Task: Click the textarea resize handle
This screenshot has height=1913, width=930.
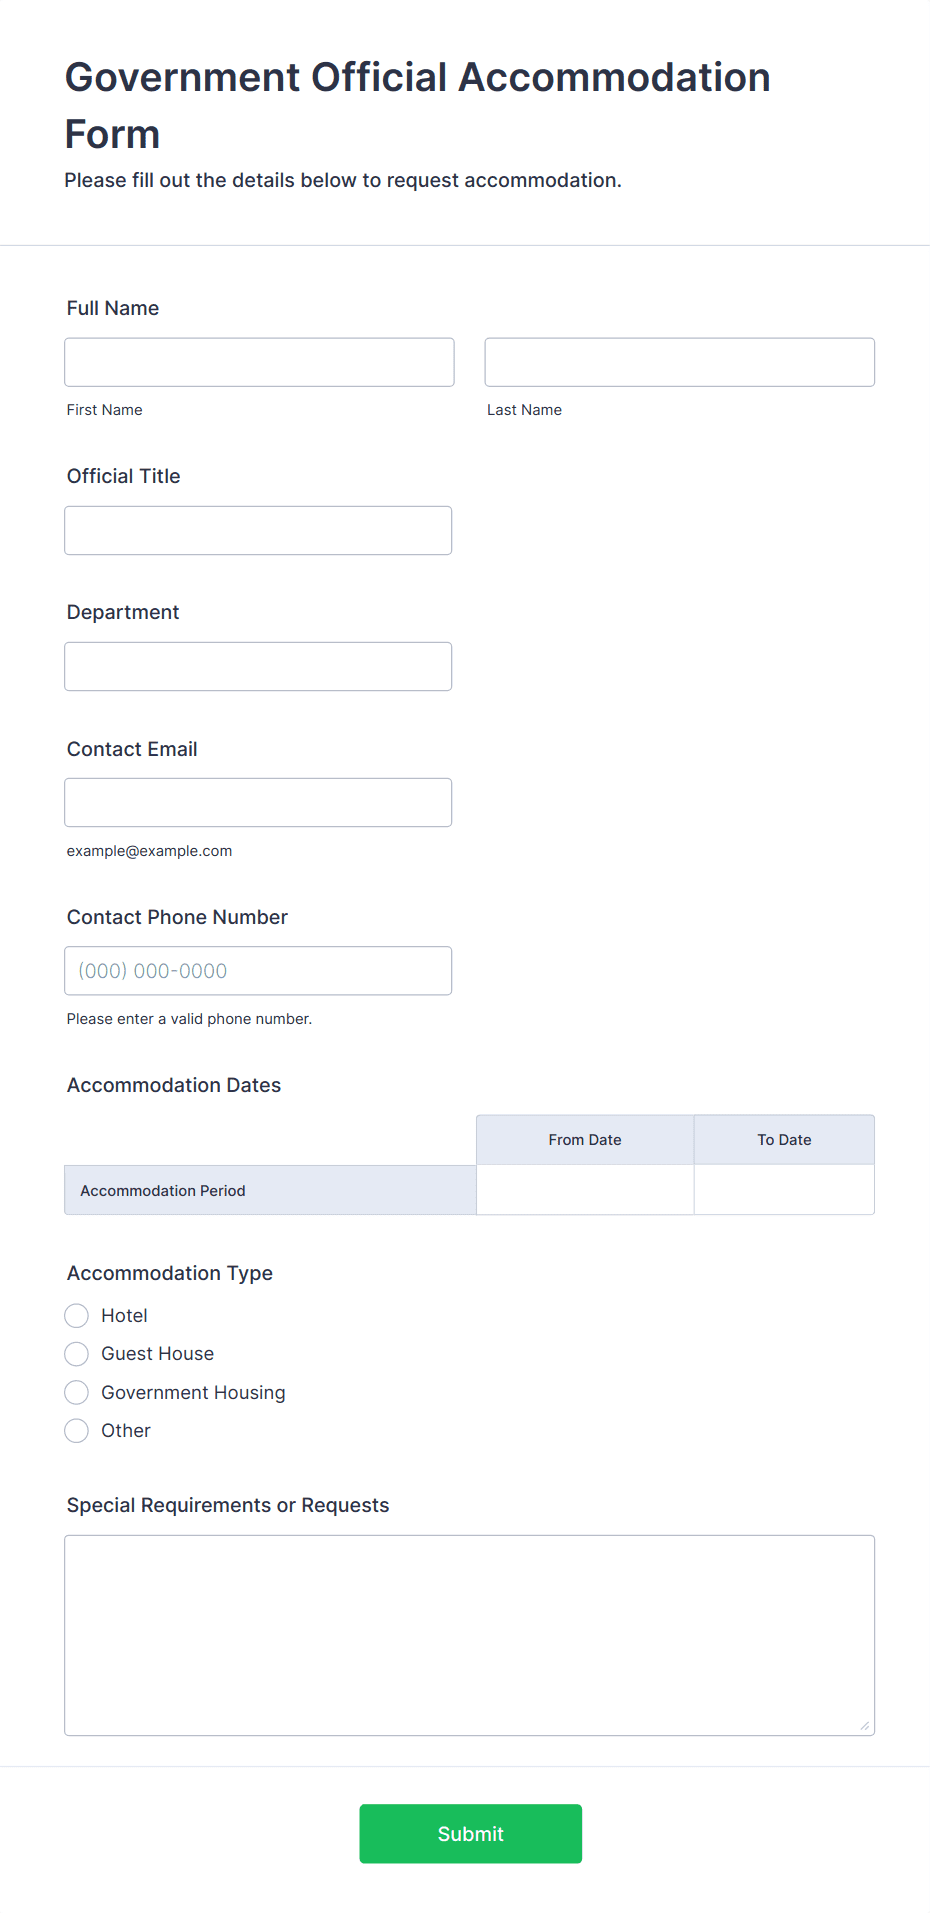Action: (x=865, y=1725)
